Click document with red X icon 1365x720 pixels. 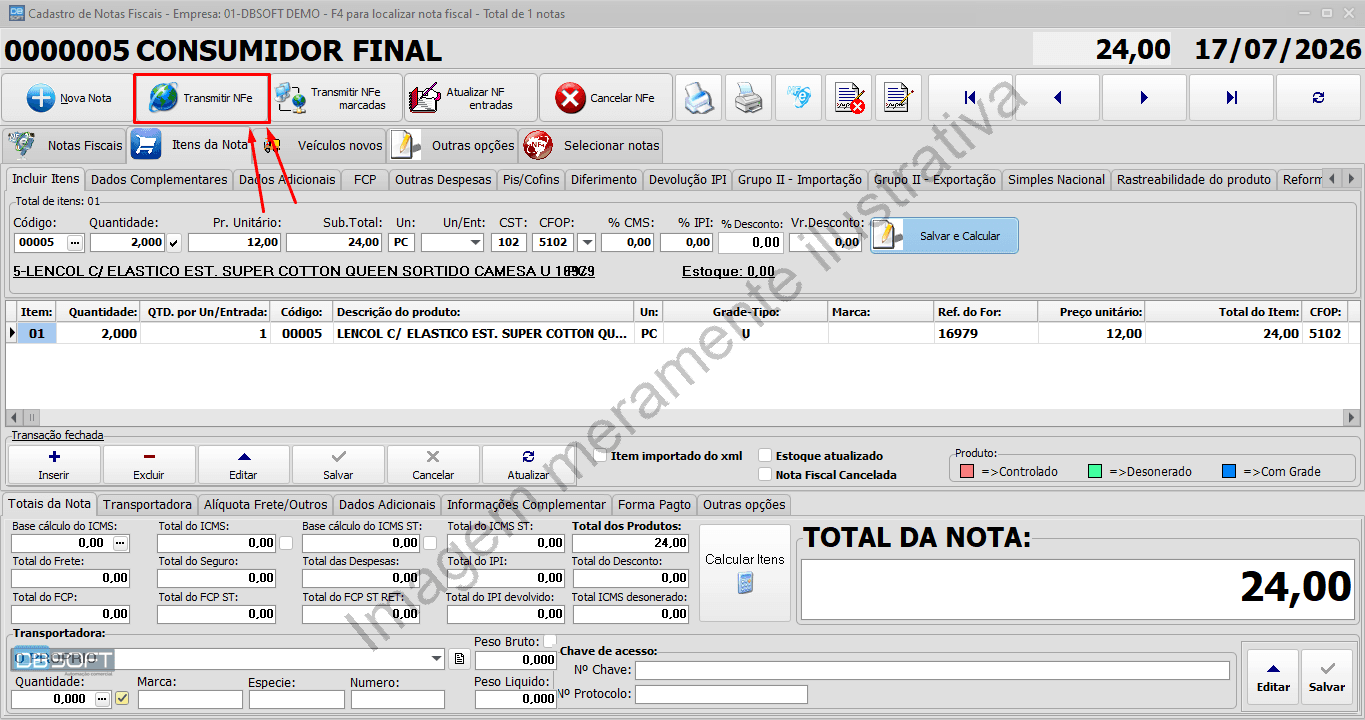click(x=849, y=98)
